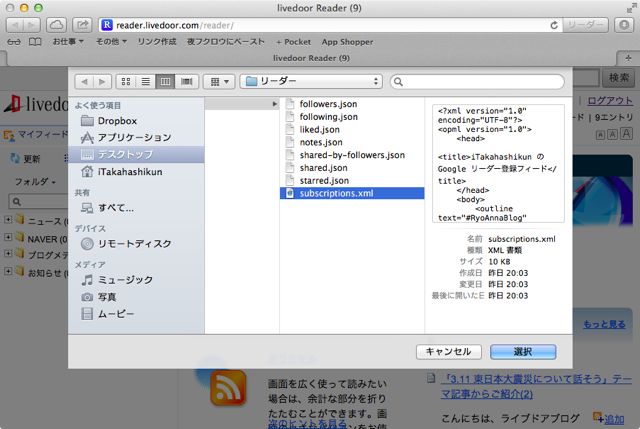Click the リーダー button in address bar
The width and height of the screenshot is (640, 429).
pyautogui.click(x=585, y=25)
